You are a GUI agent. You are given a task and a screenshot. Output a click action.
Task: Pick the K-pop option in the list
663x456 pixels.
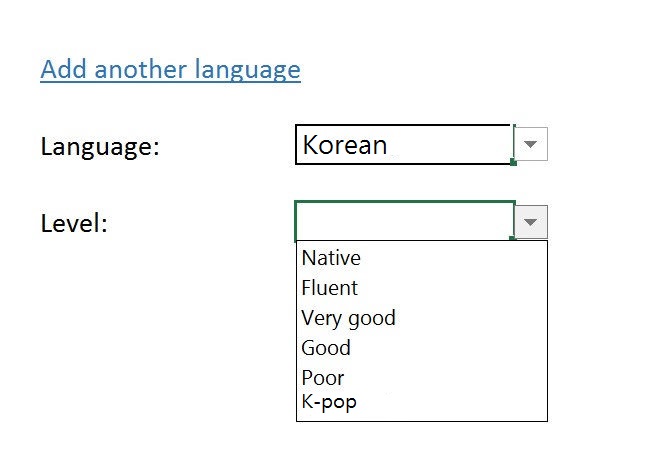pyautogui.click(x=329, y=402)
